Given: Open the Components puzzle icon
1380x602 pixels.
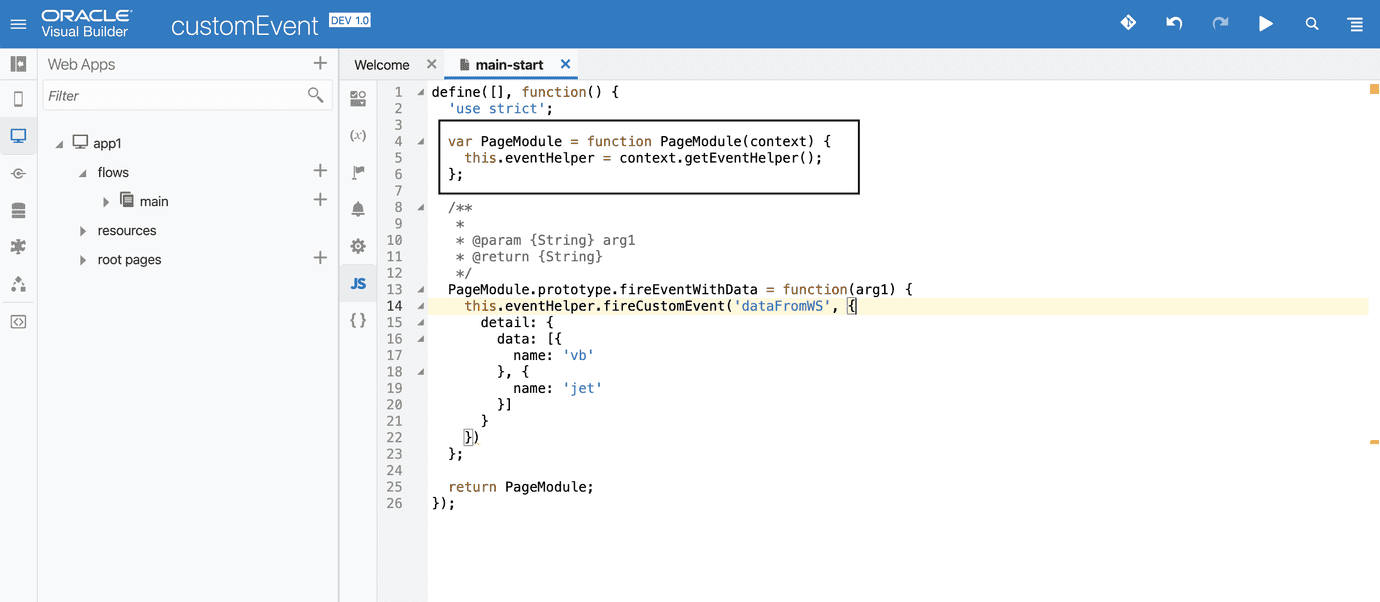Looking at the screenshot, I should [x=18, y=247].
